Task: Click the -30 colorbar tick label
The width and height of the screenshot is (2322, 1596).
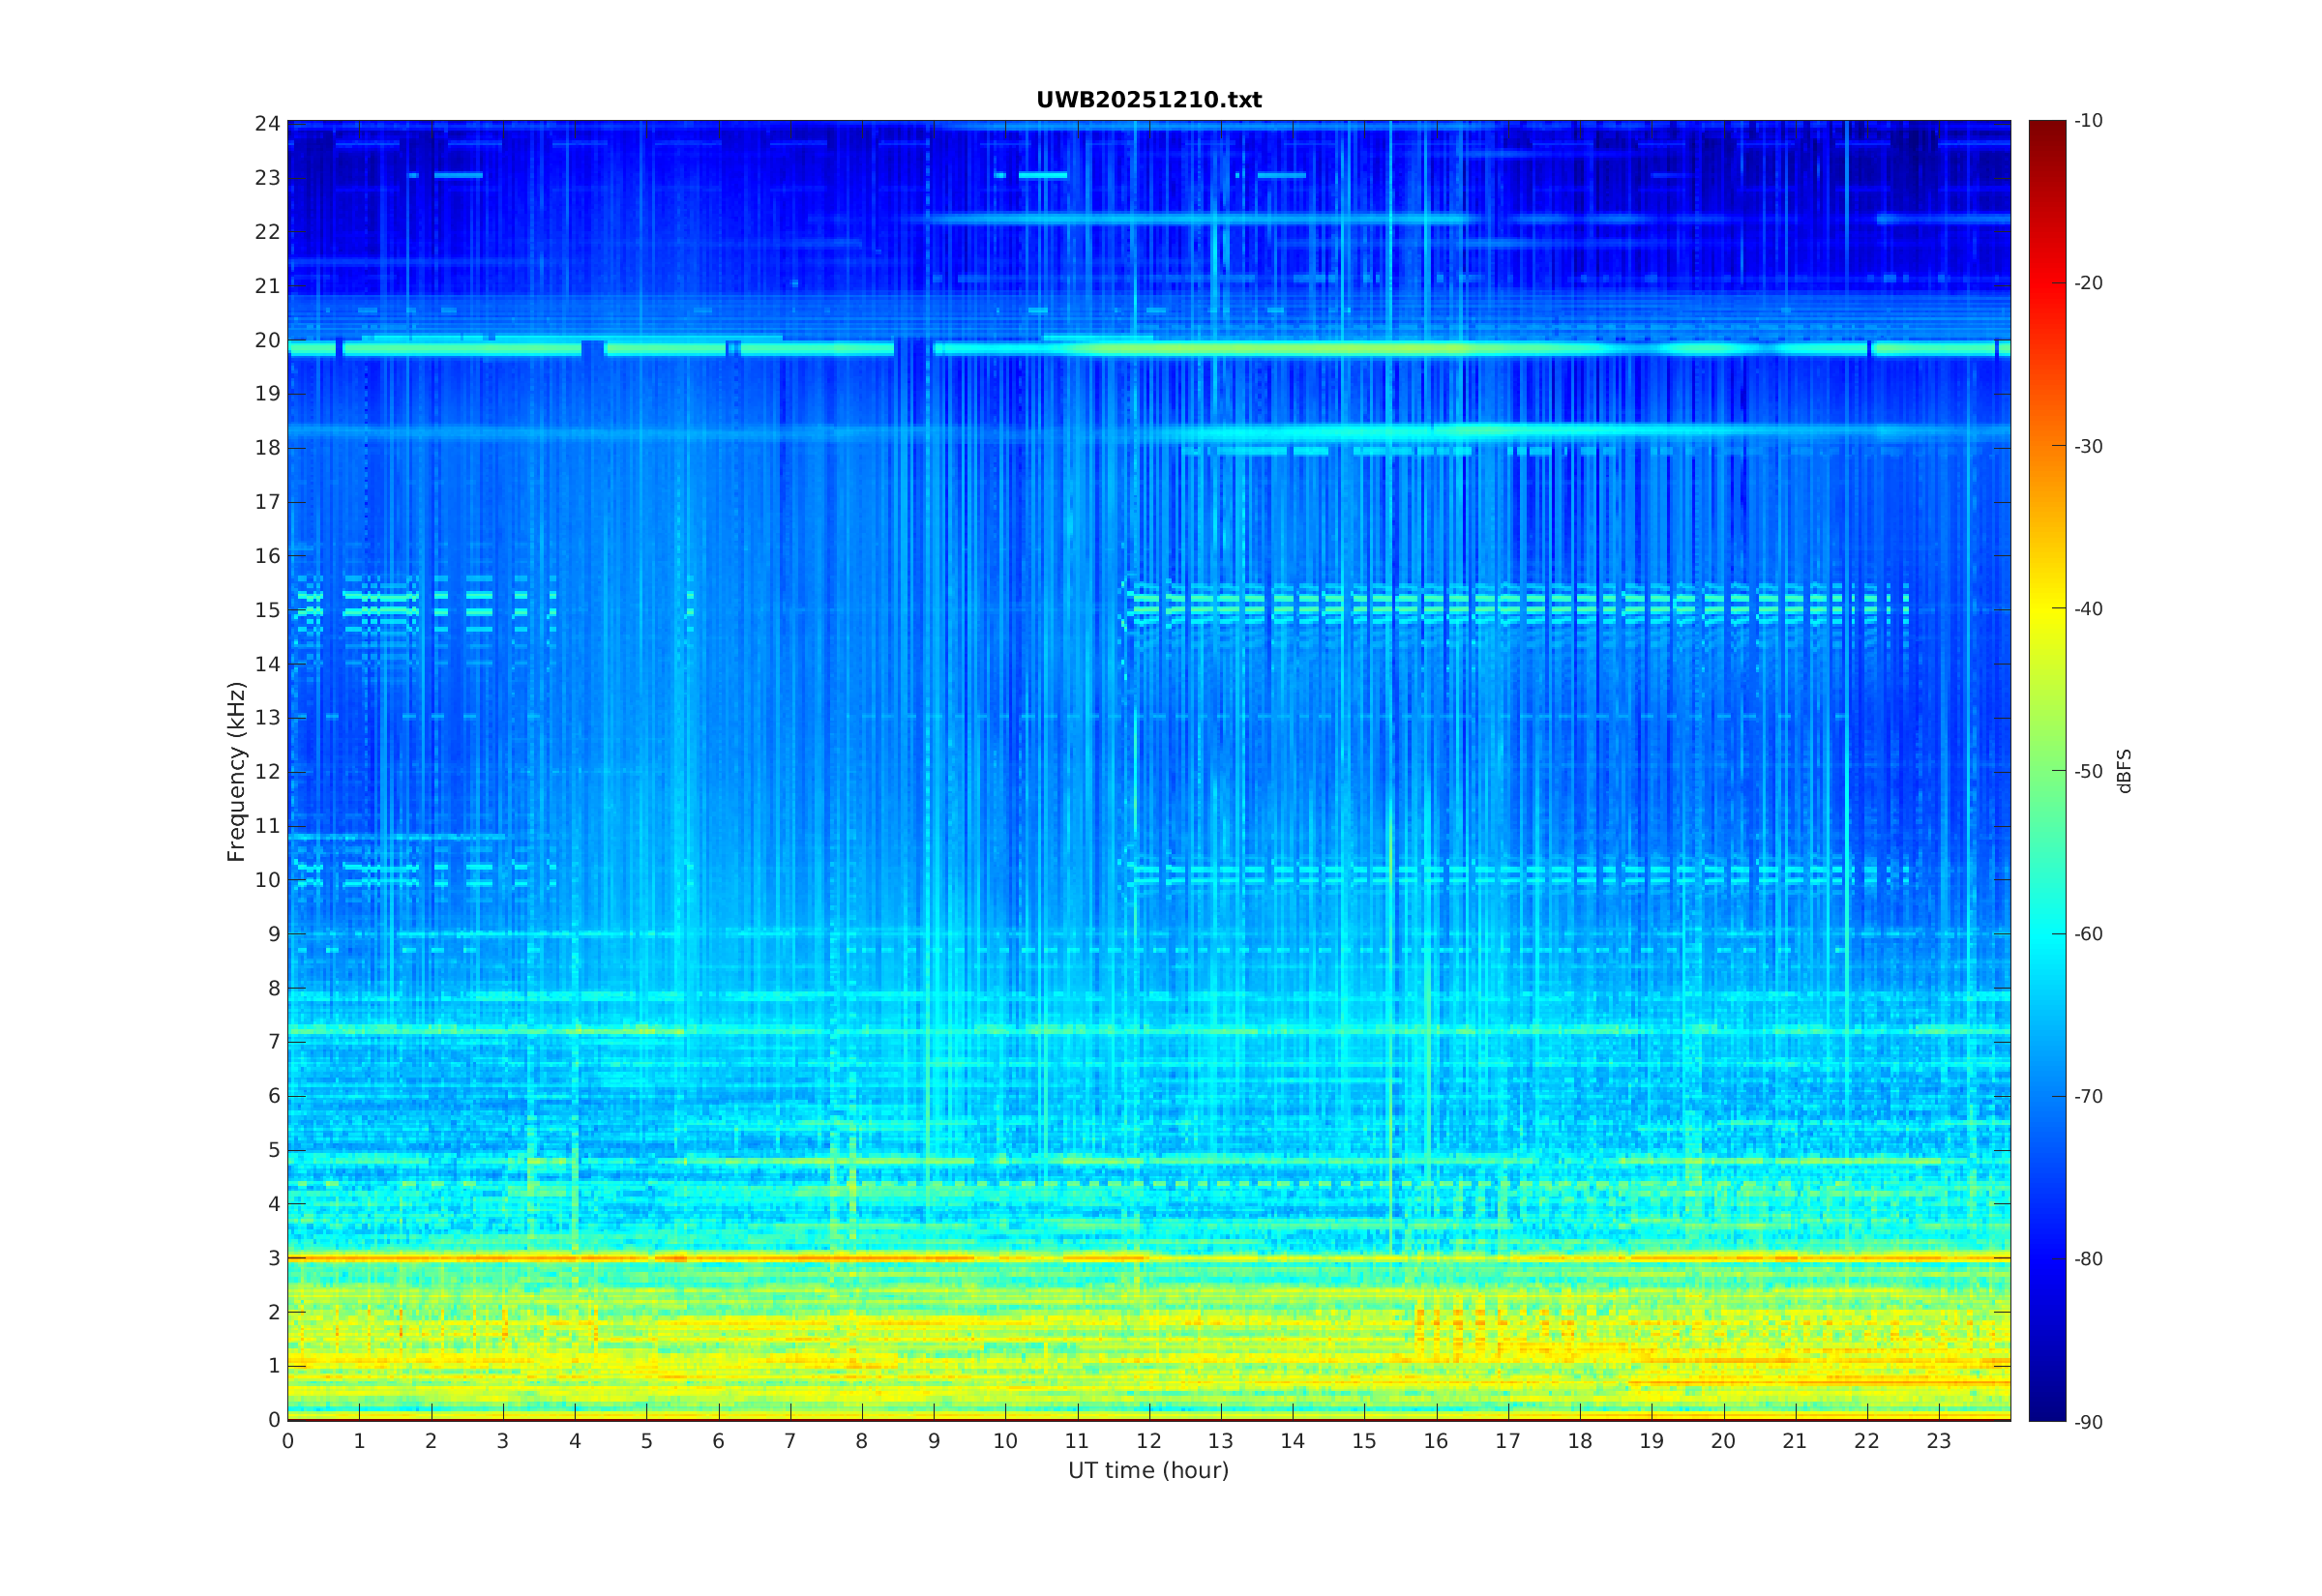Action: [x=2088, y=446]
